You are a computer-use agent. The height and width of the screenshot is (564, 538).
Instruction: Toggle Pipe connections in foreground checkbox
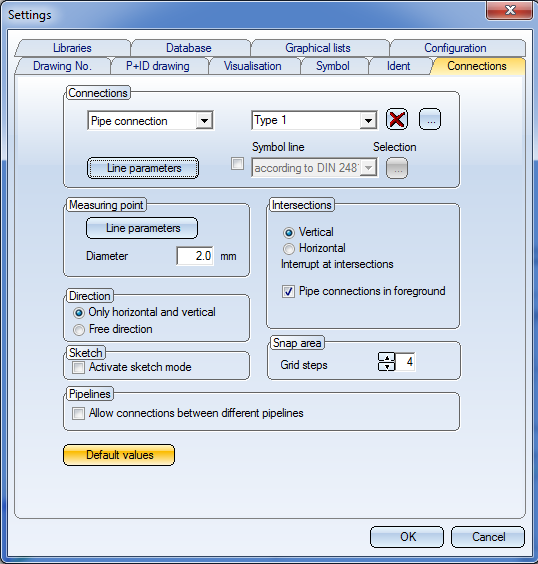[x=288, y=291]
